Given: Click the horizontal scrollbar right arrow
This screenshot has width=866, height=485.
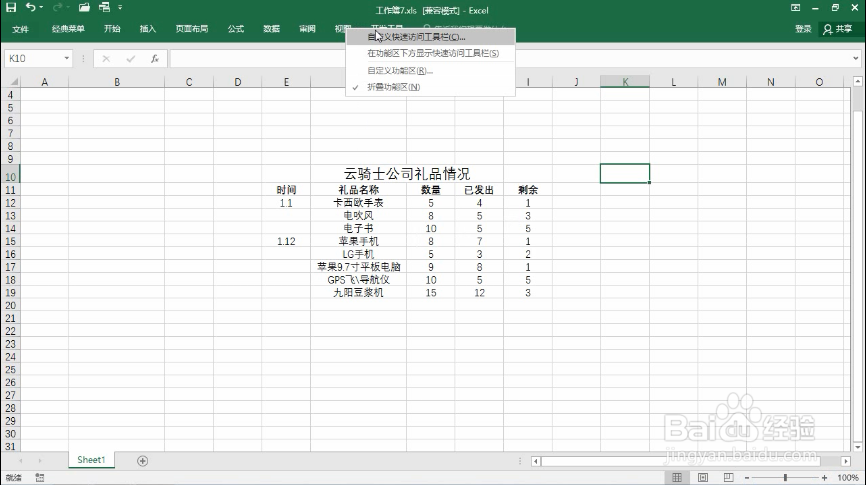Looking at the screenshot, I should pyautogui.click(x=846, y=461).
